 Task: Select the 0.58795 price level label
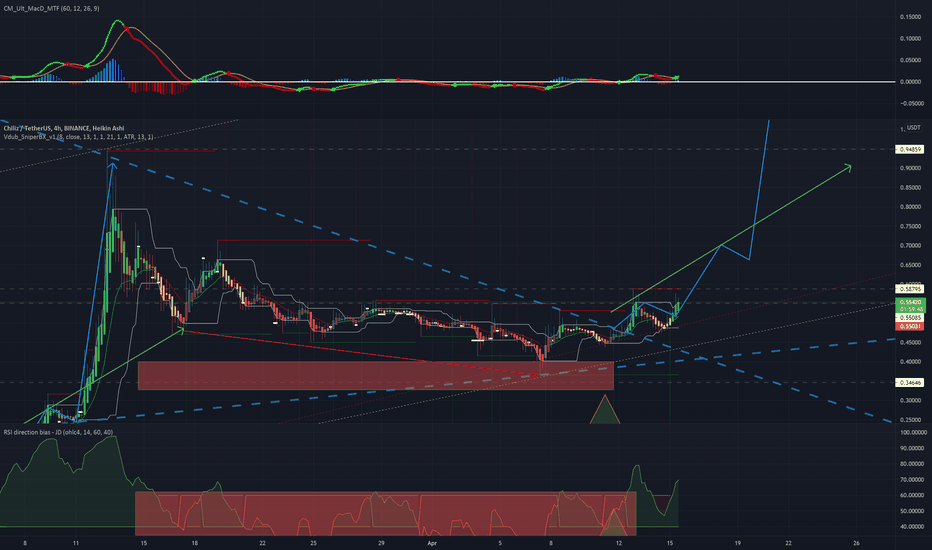pyautogui.click(x=909, y=289)
